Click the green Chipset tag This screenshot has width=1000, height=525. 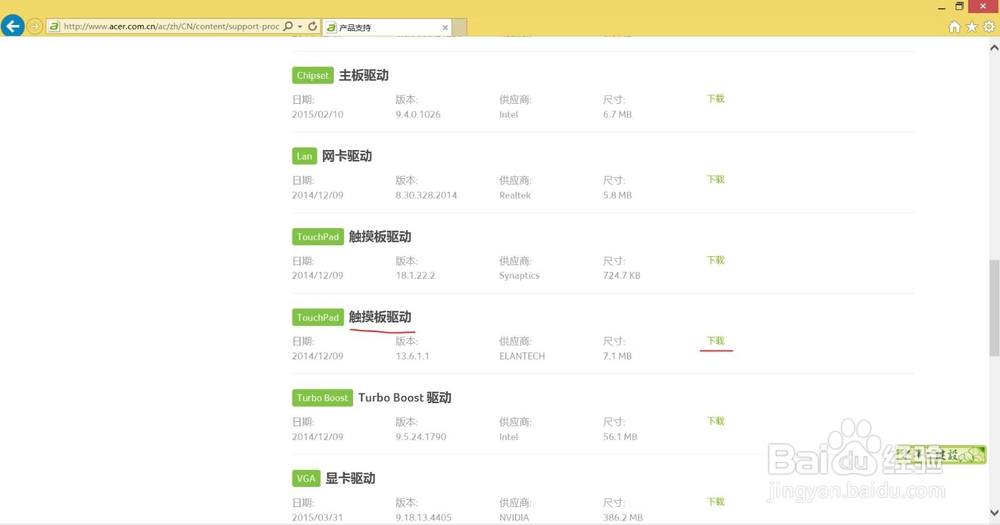tap(312, 75)
